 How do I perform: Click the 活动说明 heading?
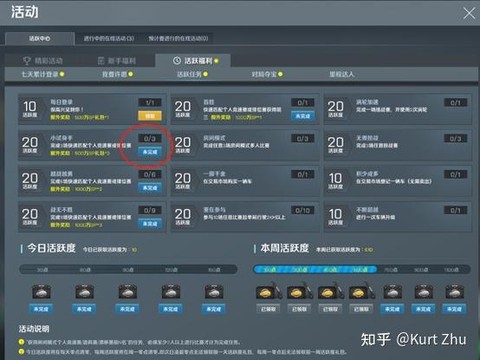tap(34, 329)
